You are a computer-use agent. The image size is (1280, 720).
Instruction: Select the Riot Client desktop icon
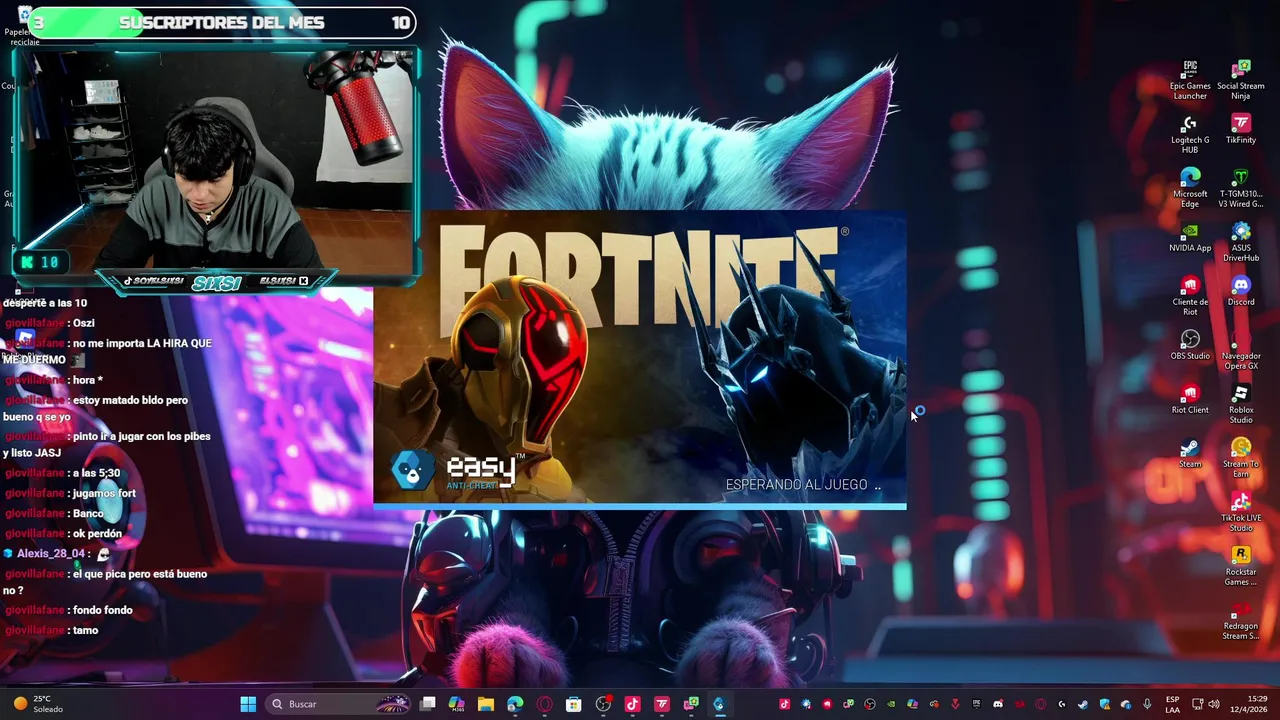(1190, 399)
